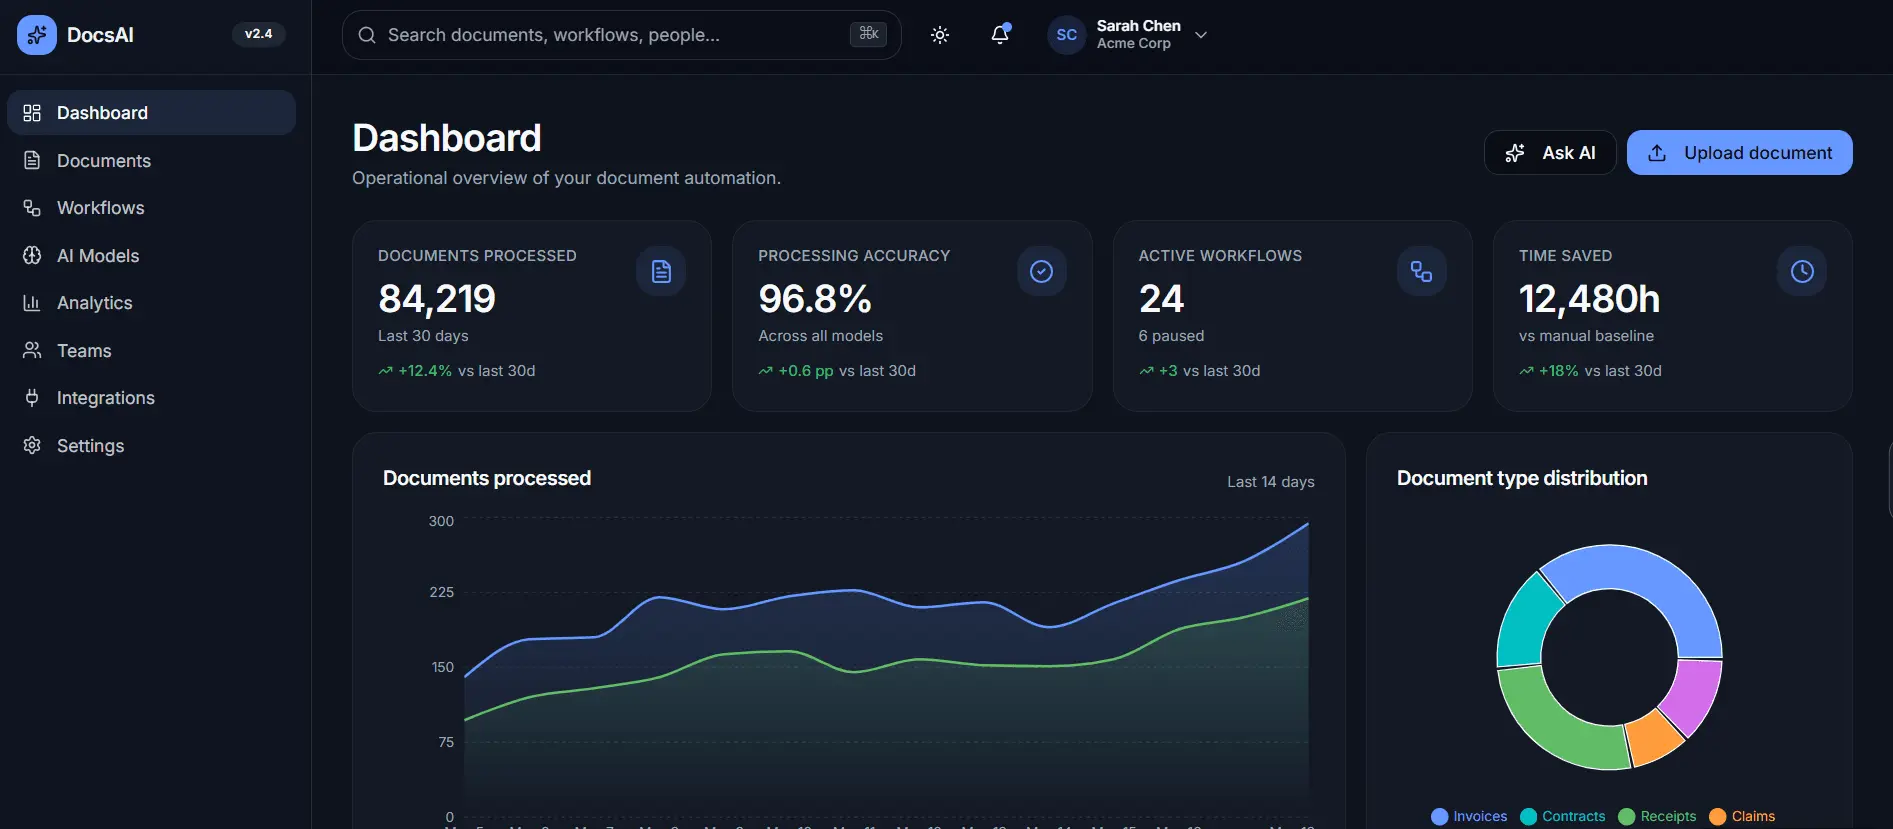This screenshot has width=1893, height=829.
Task: Click the SC user avatar
Action: click(1067, 35)
